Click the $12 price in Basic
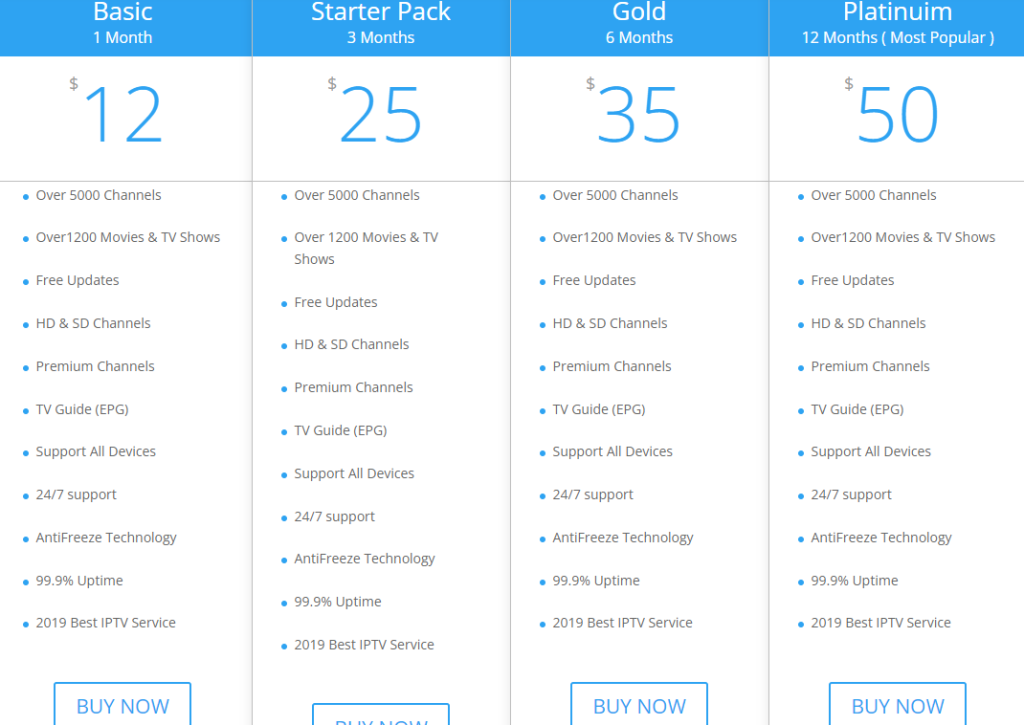Viewport: 1024px width, 725px height. pyautogui.click(x=122, y=115)
